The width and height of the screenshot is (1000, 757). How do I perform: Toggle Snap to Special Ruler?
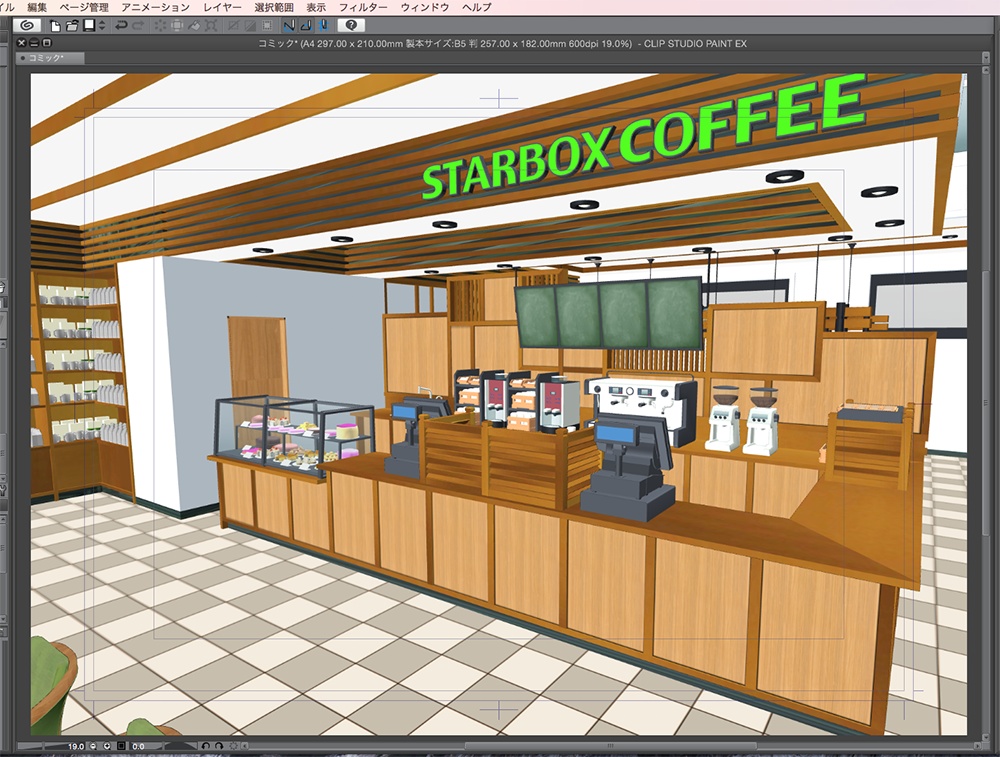(x=306, y=26)
